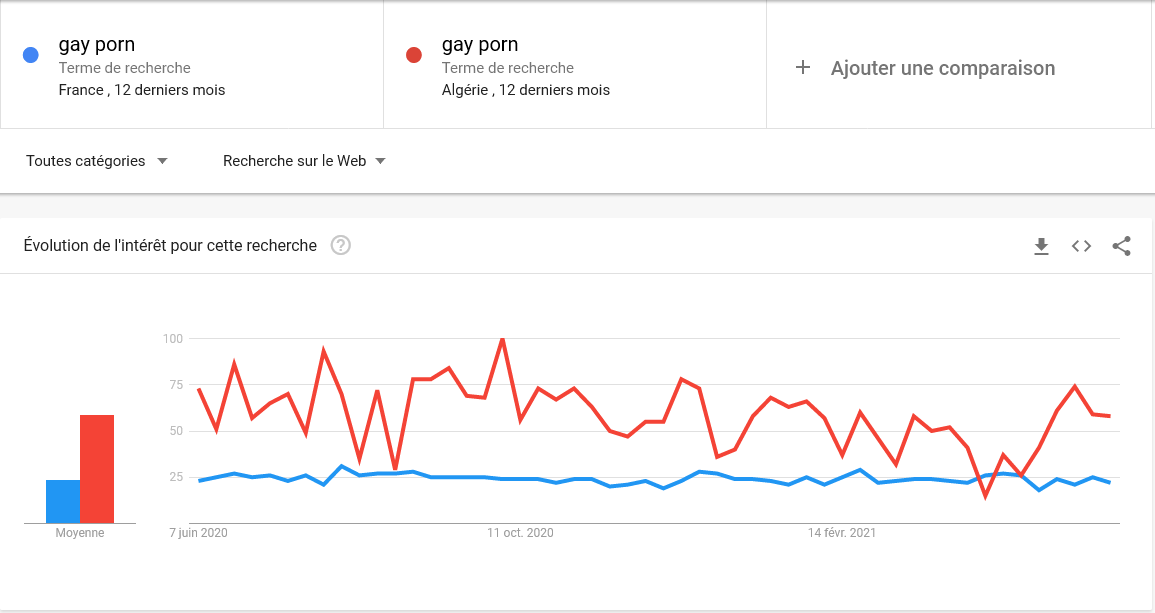Click the 14 févr. 2021 axis label
The width and height of the screenshot is (1155, 613).
842,533
